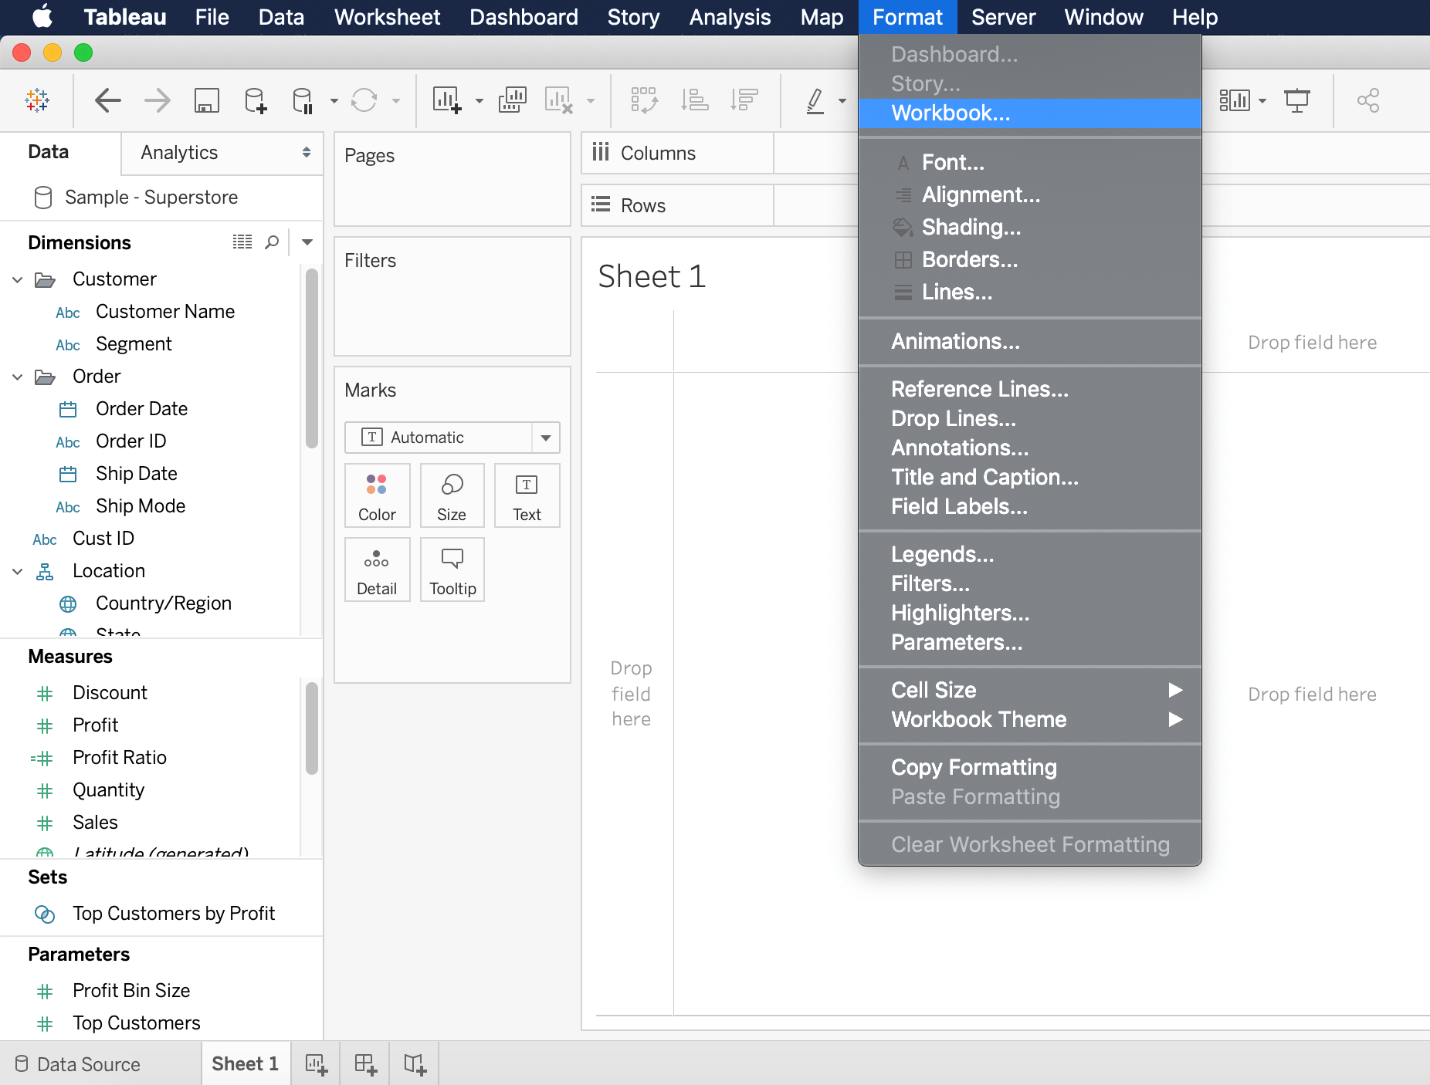This screenshot has height=1085, width=1430.
Task: Click the Add new data source icon
Action: [x=255, y=100]
